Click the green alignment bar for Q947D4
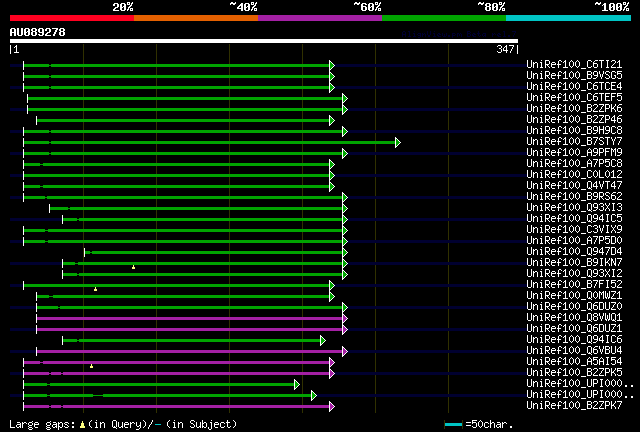This screenshot has width=640, height=432. click(213, 252)
